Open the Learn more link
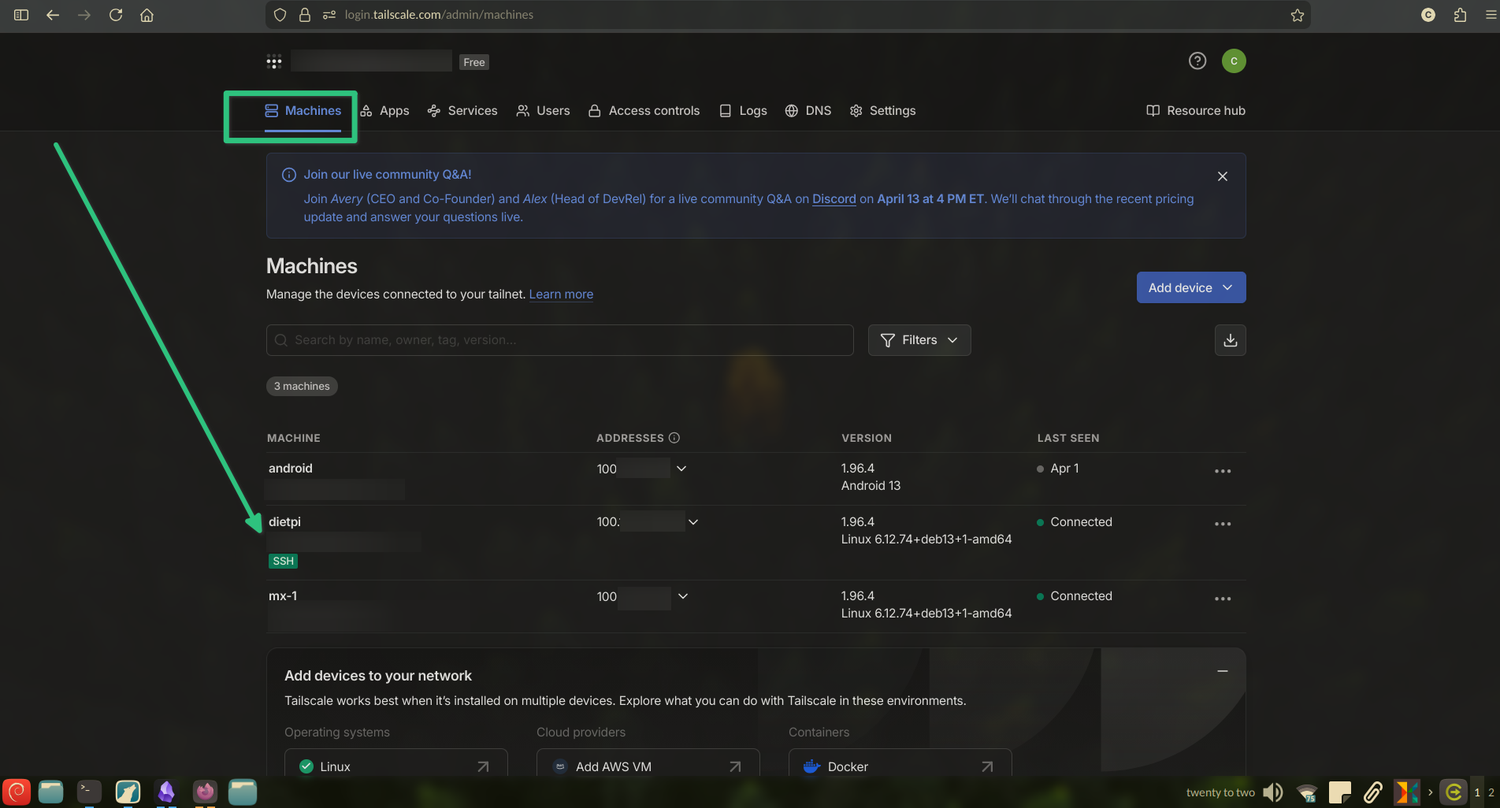This screenshot has width=1500, height=808. (x=561, y=294)
